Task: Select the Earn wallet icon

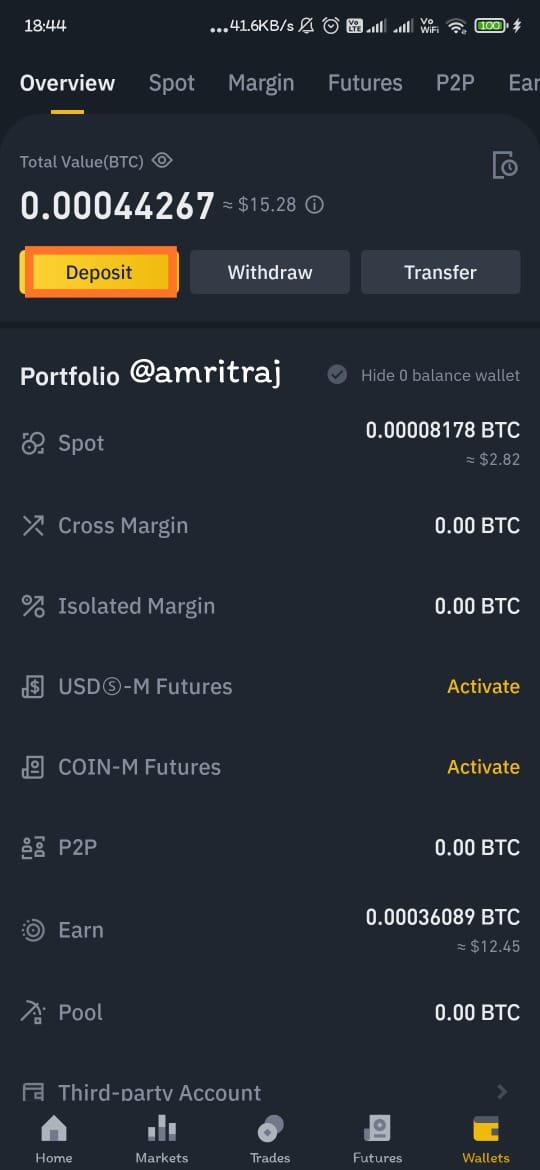Action: point(33,930)
